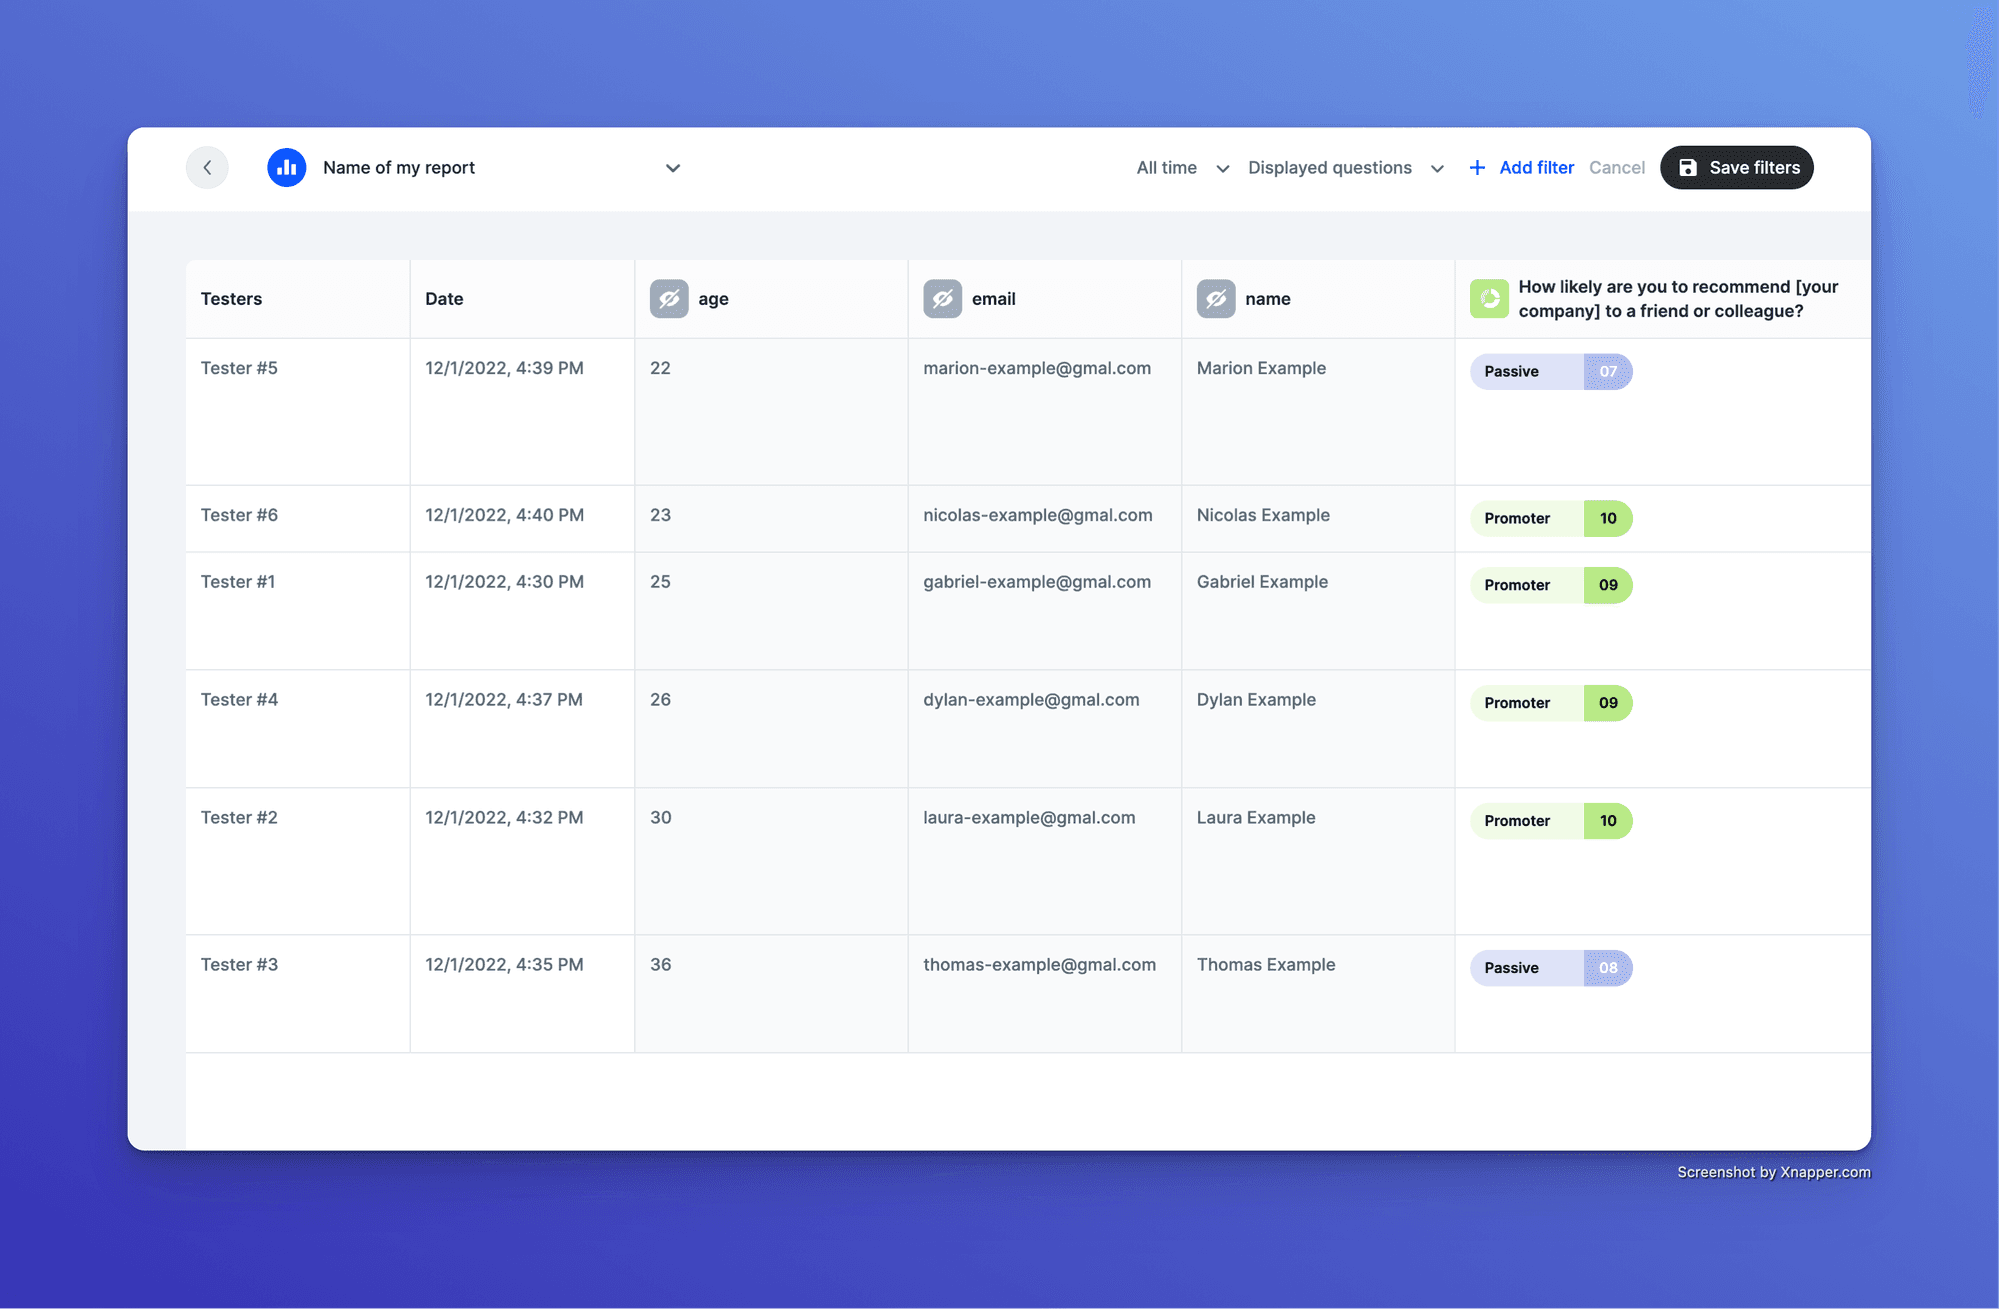Screen dimensions: 2000x1309
Task: Click score 10 badge on Laura Example
Action: tap(1607, 821)
